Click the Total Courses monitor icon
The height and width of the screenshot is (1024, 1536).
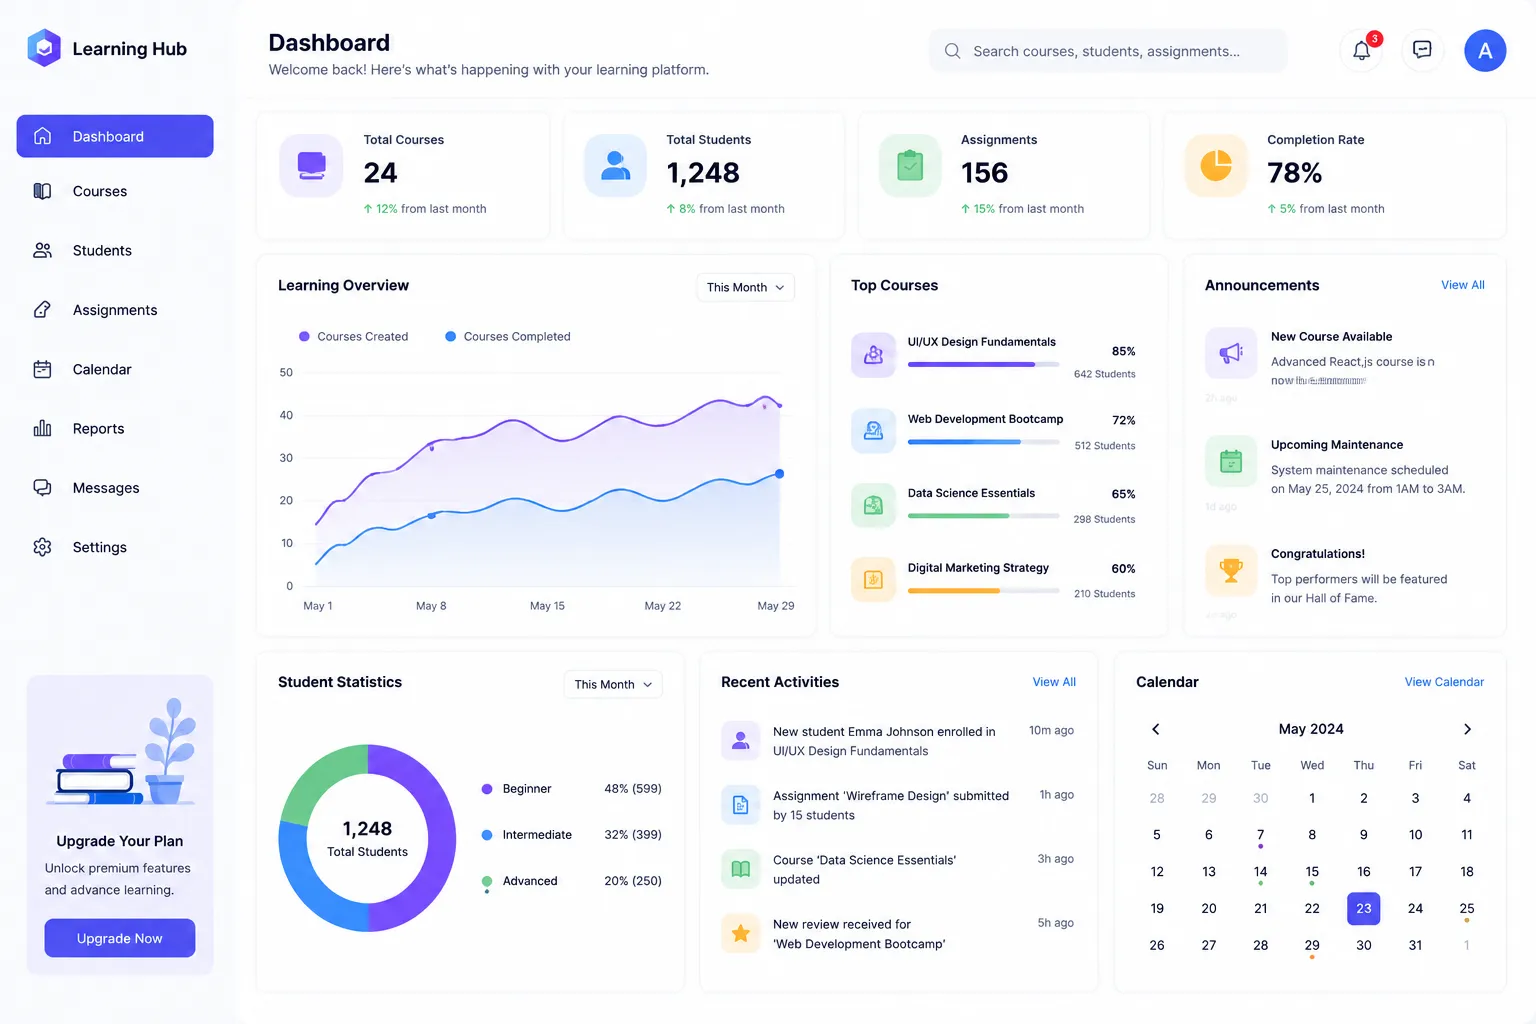(311, 165)
